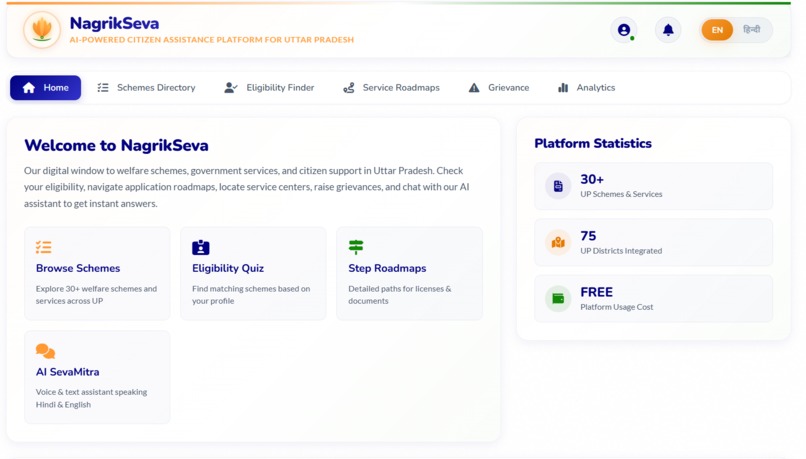
Task: Click the UP Schemes document icon
Action: 558,186
